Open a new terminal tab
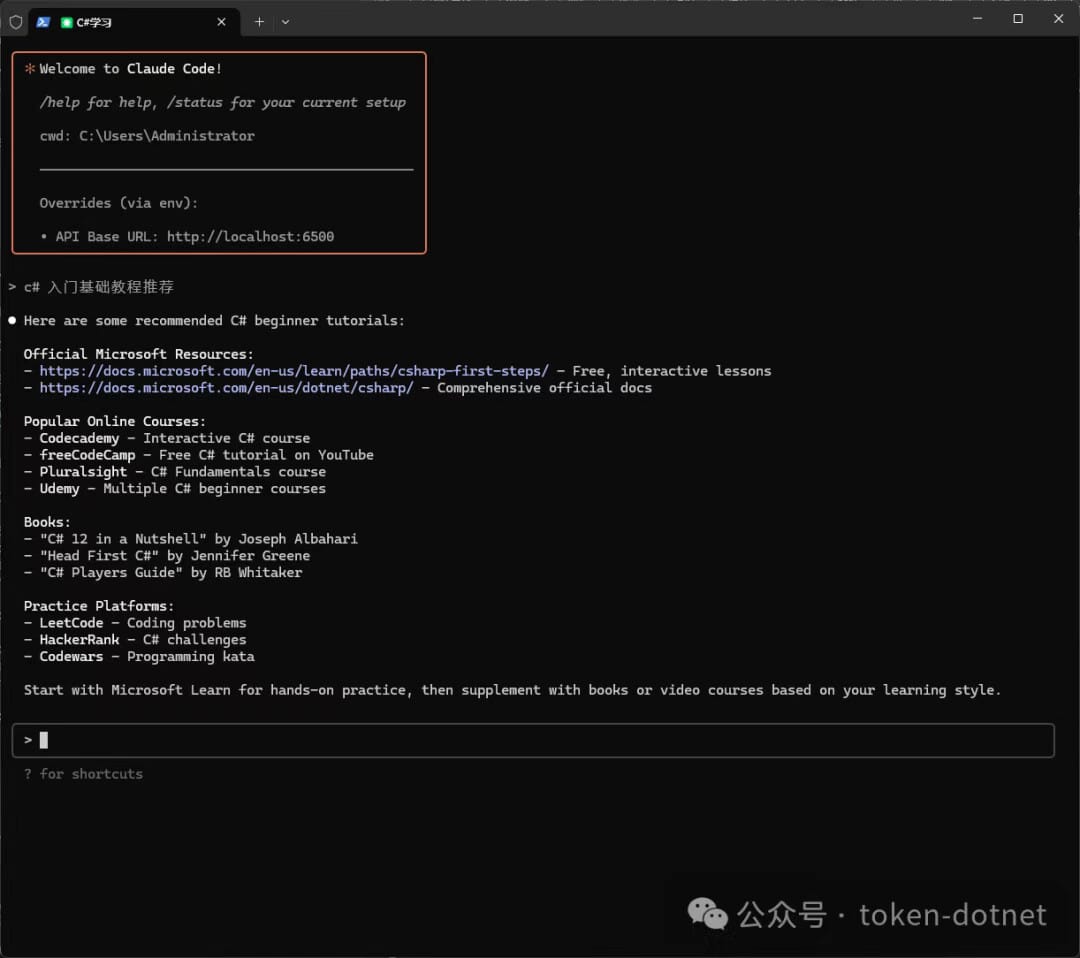The width and height of the screenshot is (1080, 958). [259, 22]
